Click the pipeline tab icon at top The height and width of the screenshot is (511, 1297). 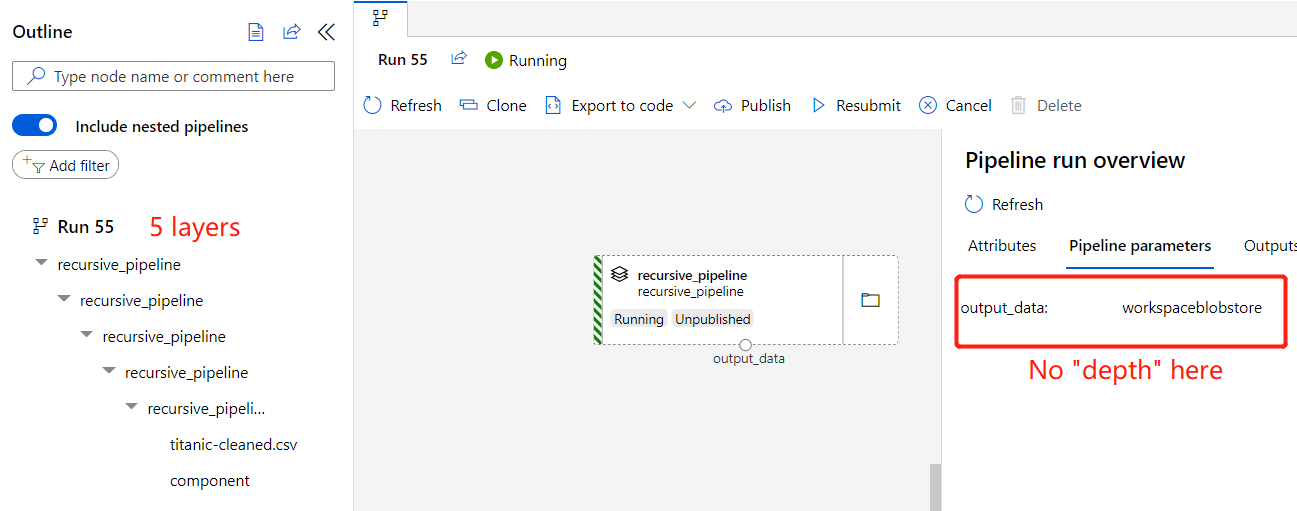380,17
